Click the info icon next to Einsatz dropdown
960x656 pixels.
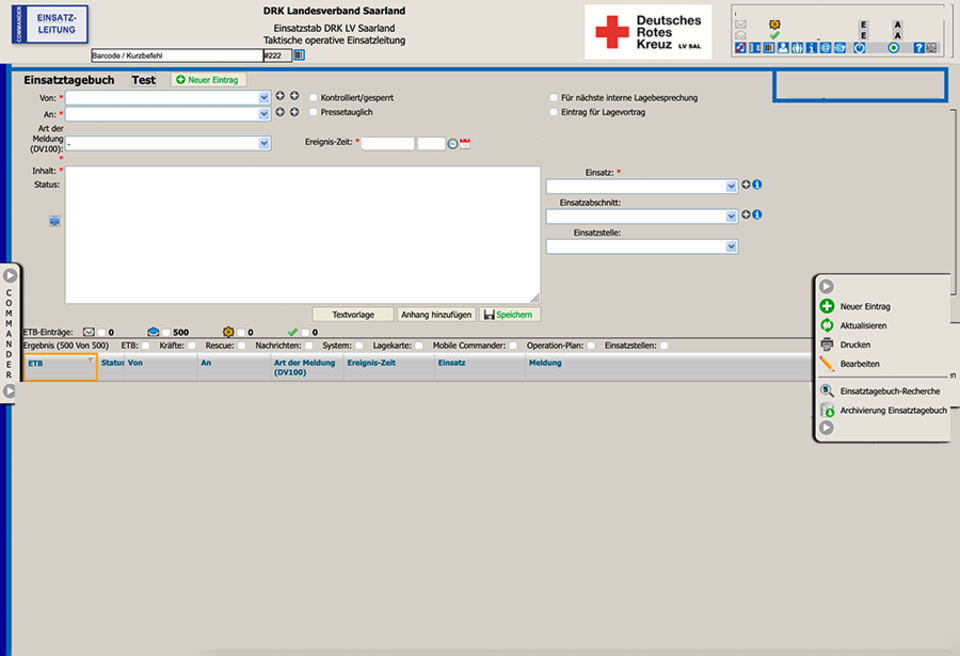[x=757, y=185]
